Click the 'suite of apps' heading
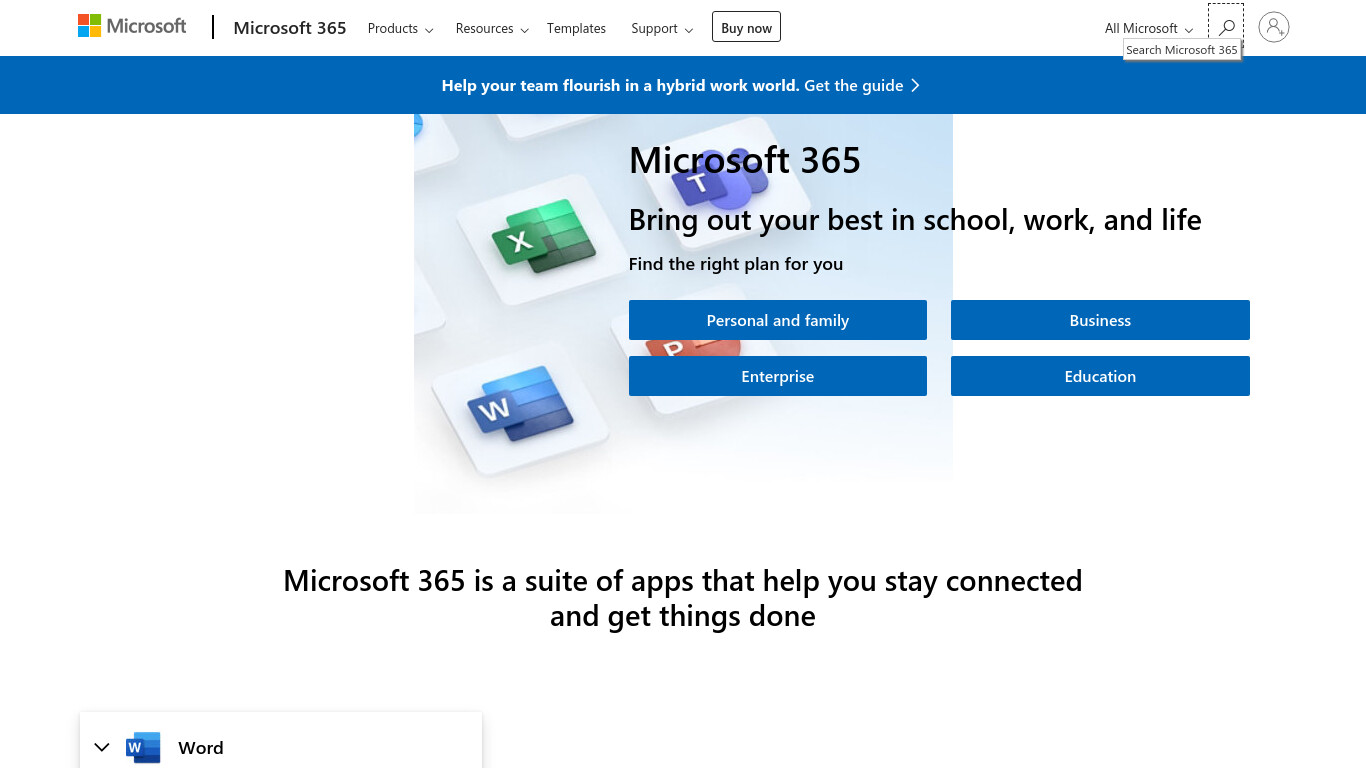The image size is (1366, 768). pyautogui.click(x=683, y=598)
